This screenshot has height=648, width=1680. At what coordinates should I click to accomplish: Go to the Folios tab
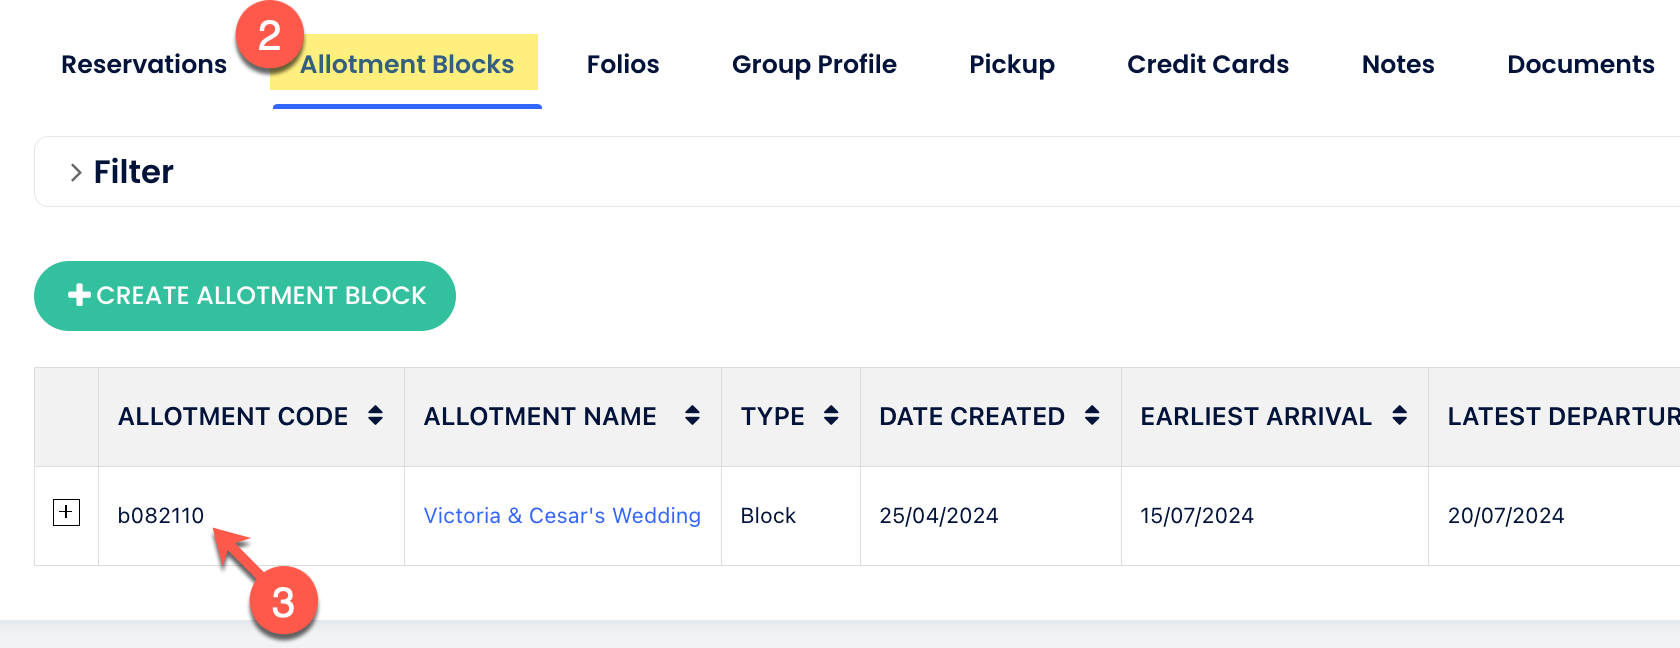(x=623, y=65)
